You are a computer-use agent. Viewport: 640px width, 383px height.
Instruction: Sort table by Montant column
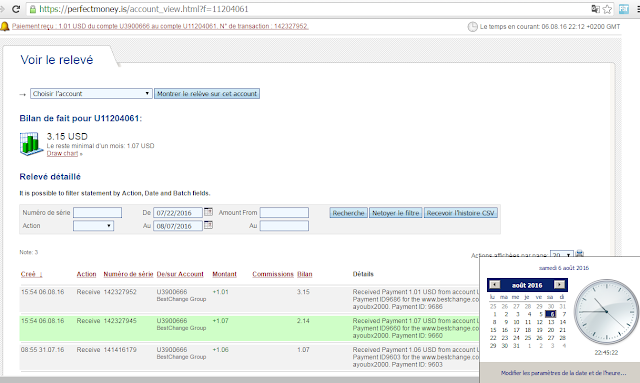pyautogui.click(x=224, y=274)
